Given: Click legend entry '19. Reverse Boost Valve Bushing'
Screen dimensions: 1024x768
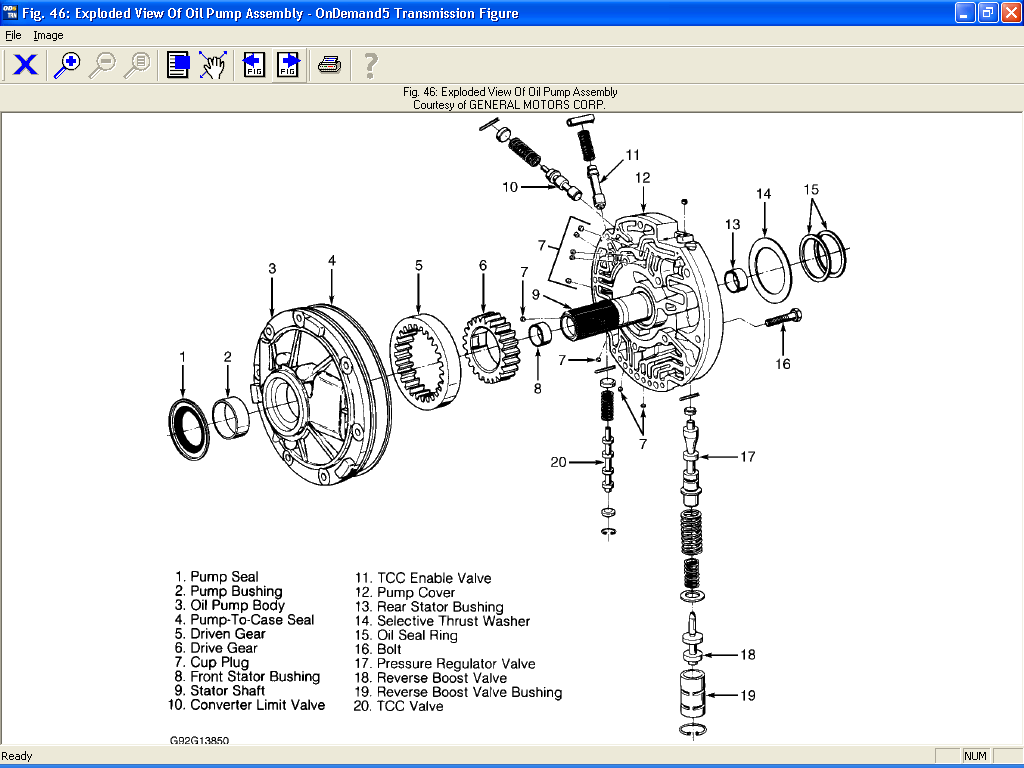Looking at the screenshot, I should coord(458,692).
